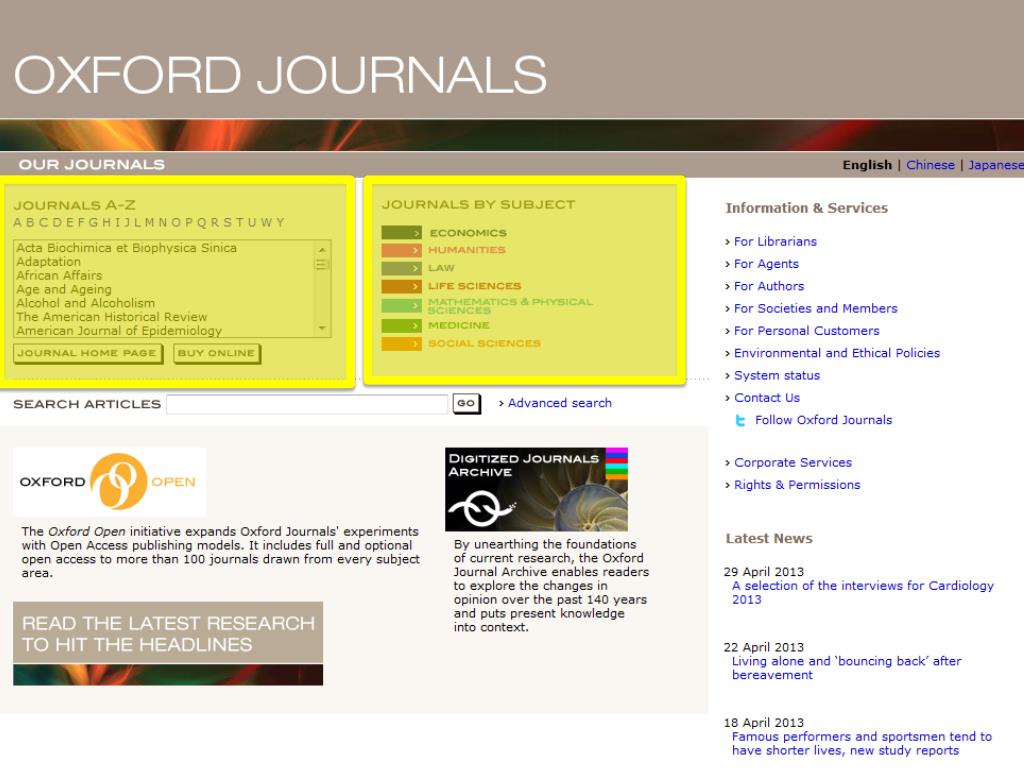Open Cardiology 2013 interviews news item
The image size is (1024, 768).
click(863, 592)
